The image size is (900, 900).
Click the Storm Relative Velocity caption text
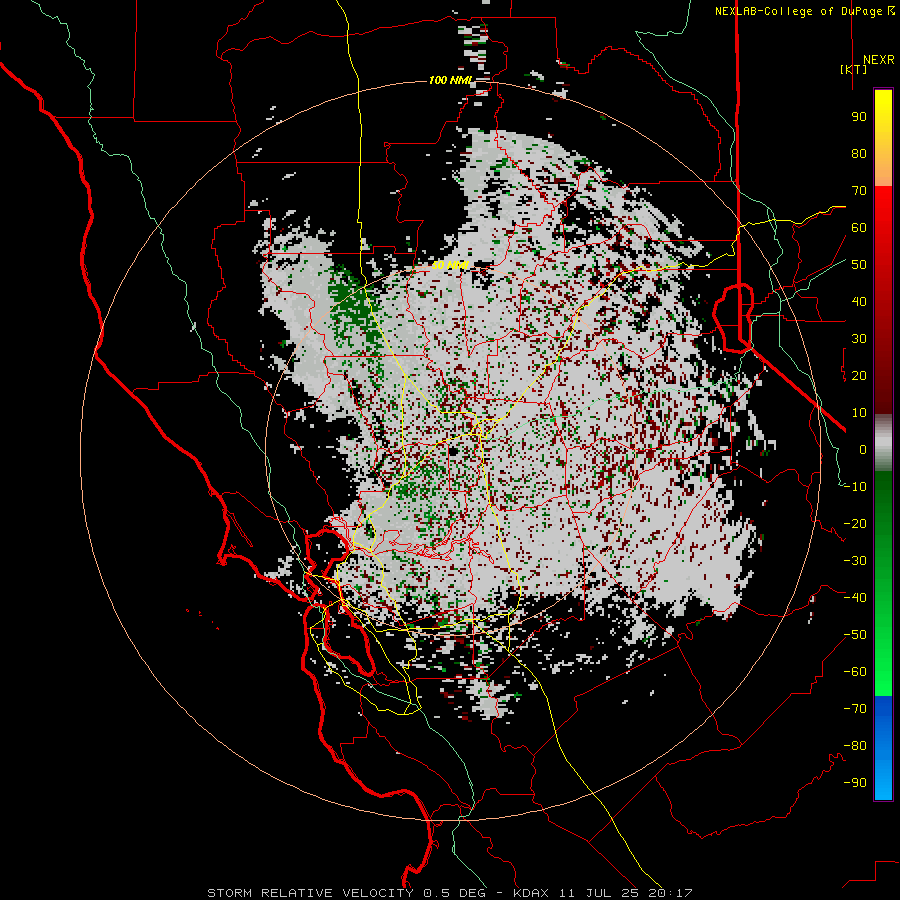(x=310, y=893)
